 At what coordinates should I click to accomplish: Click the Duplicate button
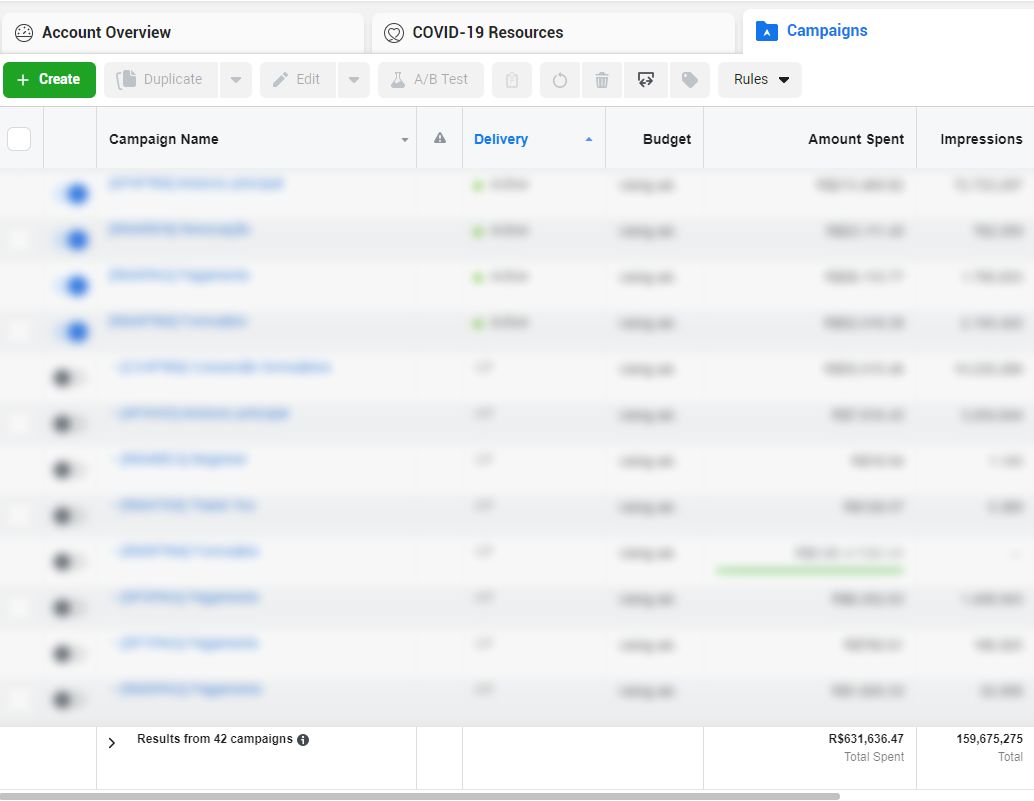click(161, 80)
